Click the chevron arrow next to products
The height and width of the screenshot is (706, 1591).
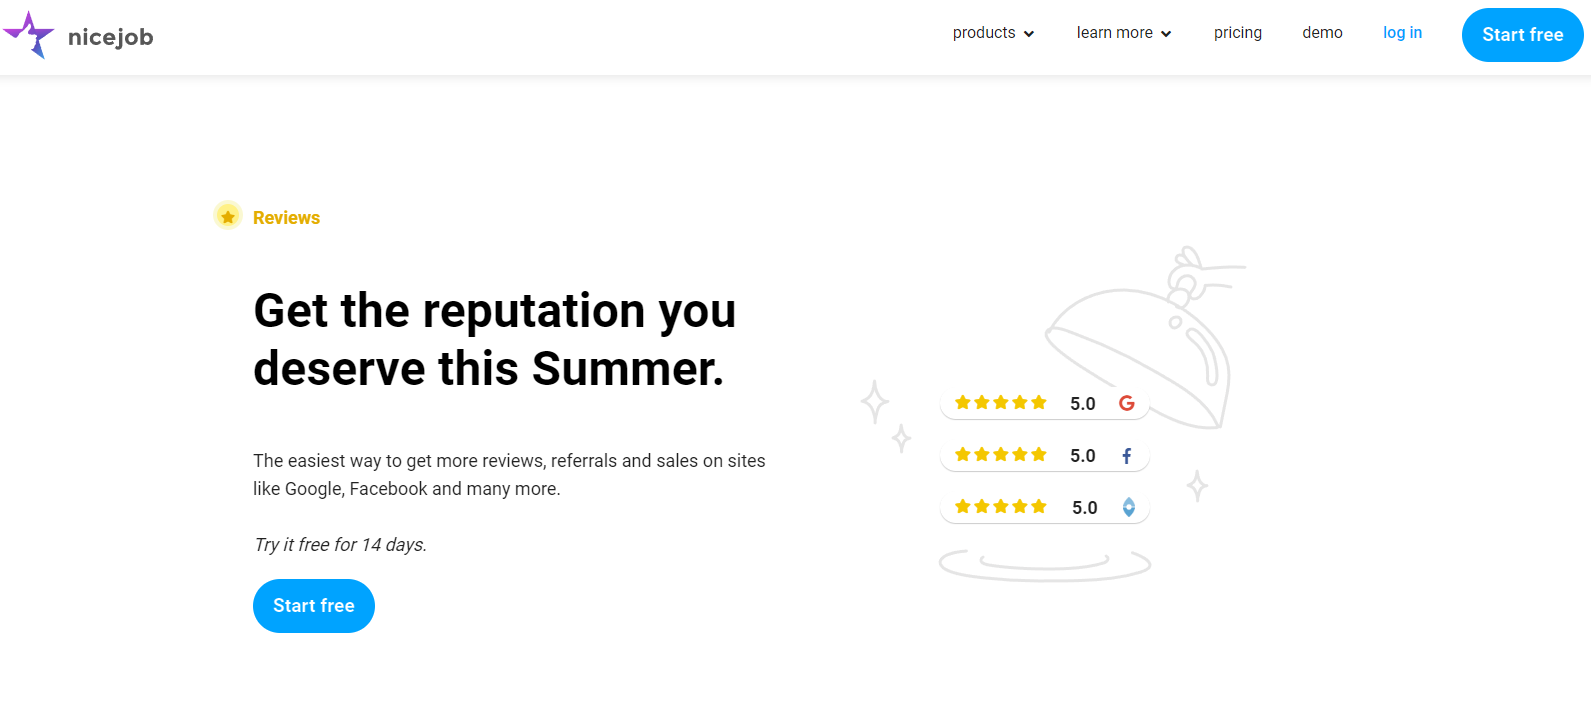click(1029, 33)
